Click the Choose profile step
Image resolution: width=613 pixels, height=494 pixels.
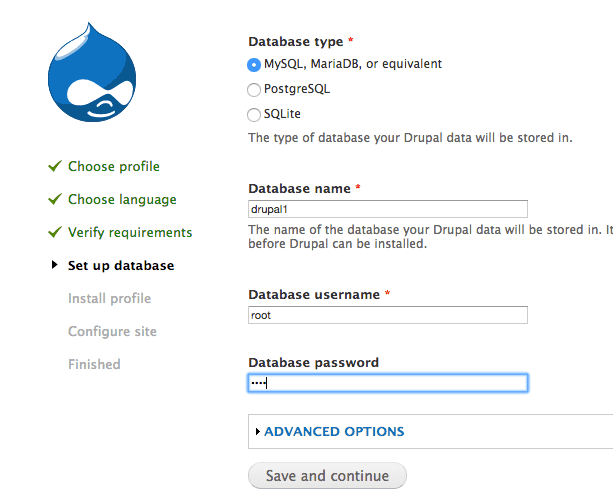coord(114,166)
